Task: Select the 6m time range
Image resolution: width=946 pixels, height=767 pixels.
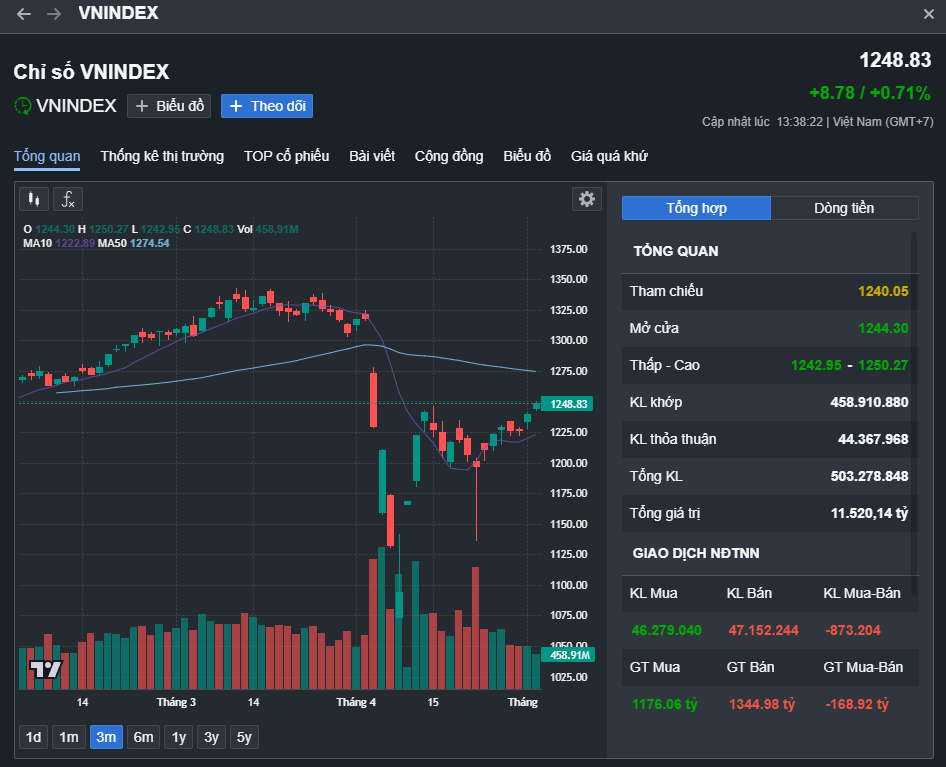Action: point(144,737)
